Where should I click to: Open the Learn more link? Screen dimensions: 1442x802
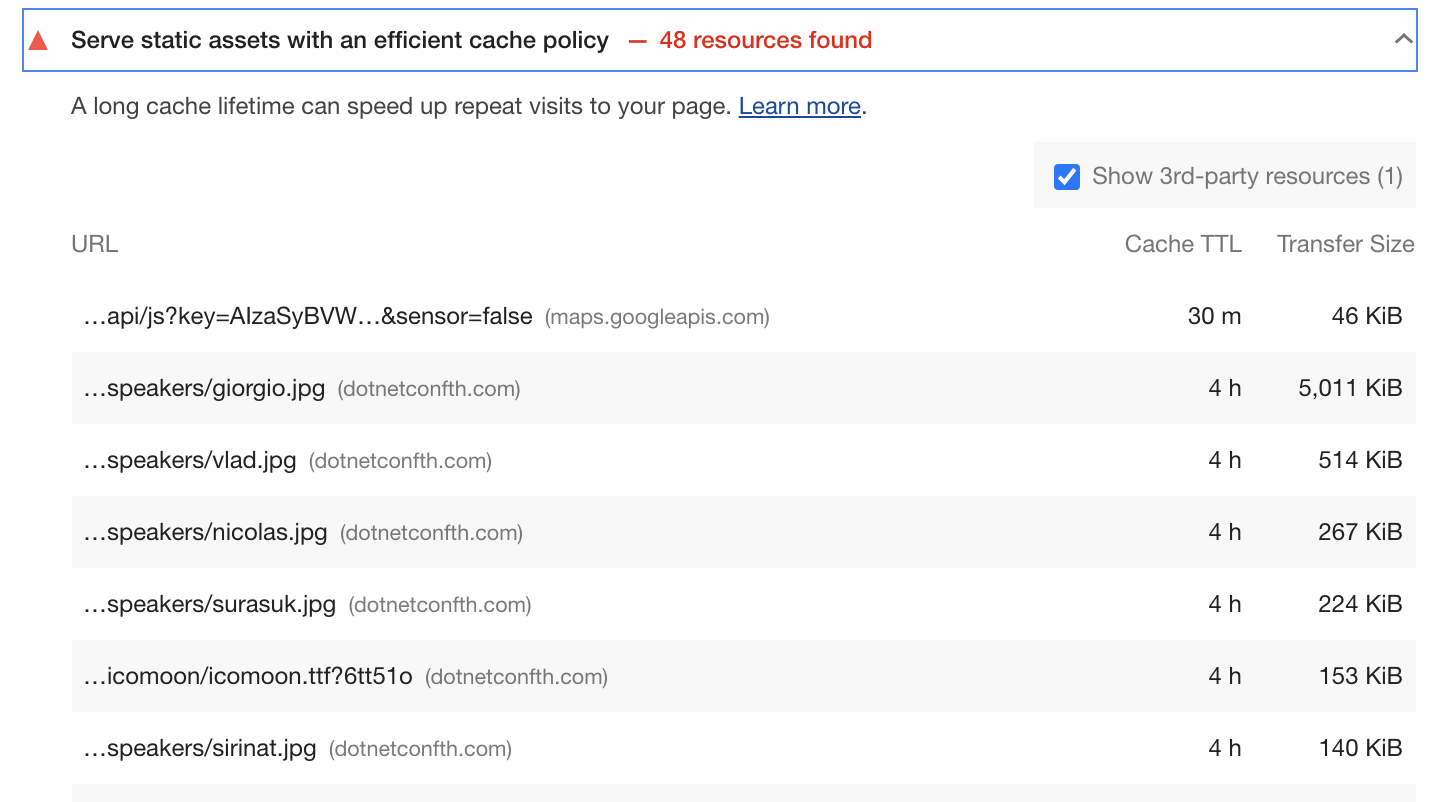798,106
